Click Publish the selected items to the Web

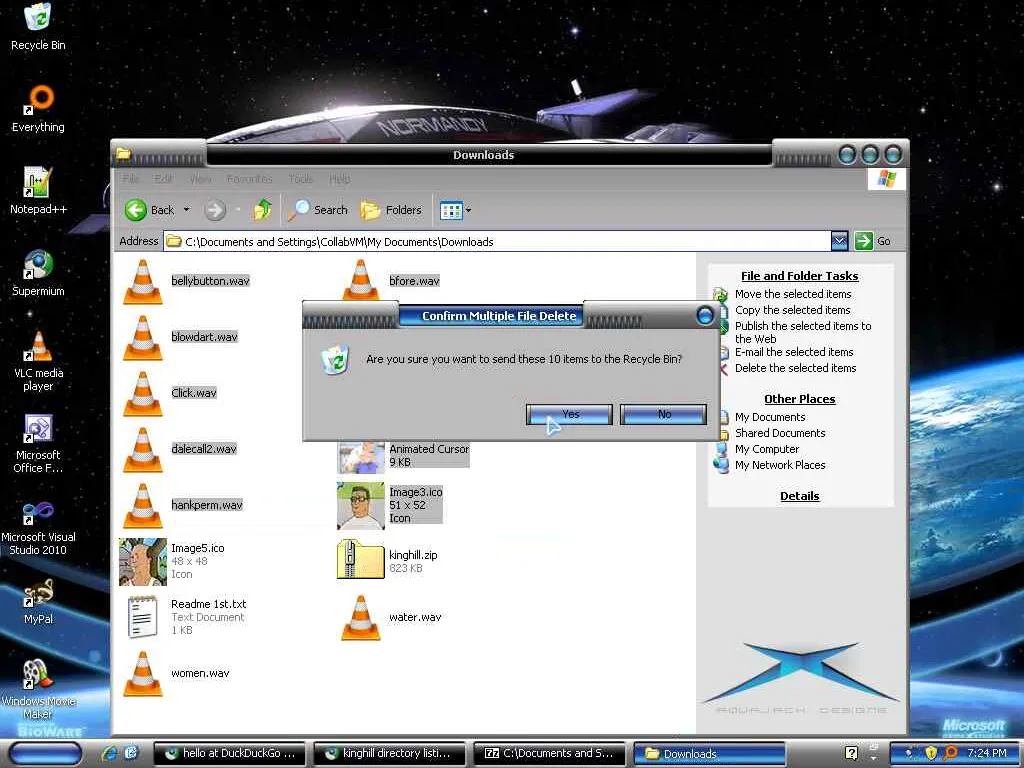point(803,332)
